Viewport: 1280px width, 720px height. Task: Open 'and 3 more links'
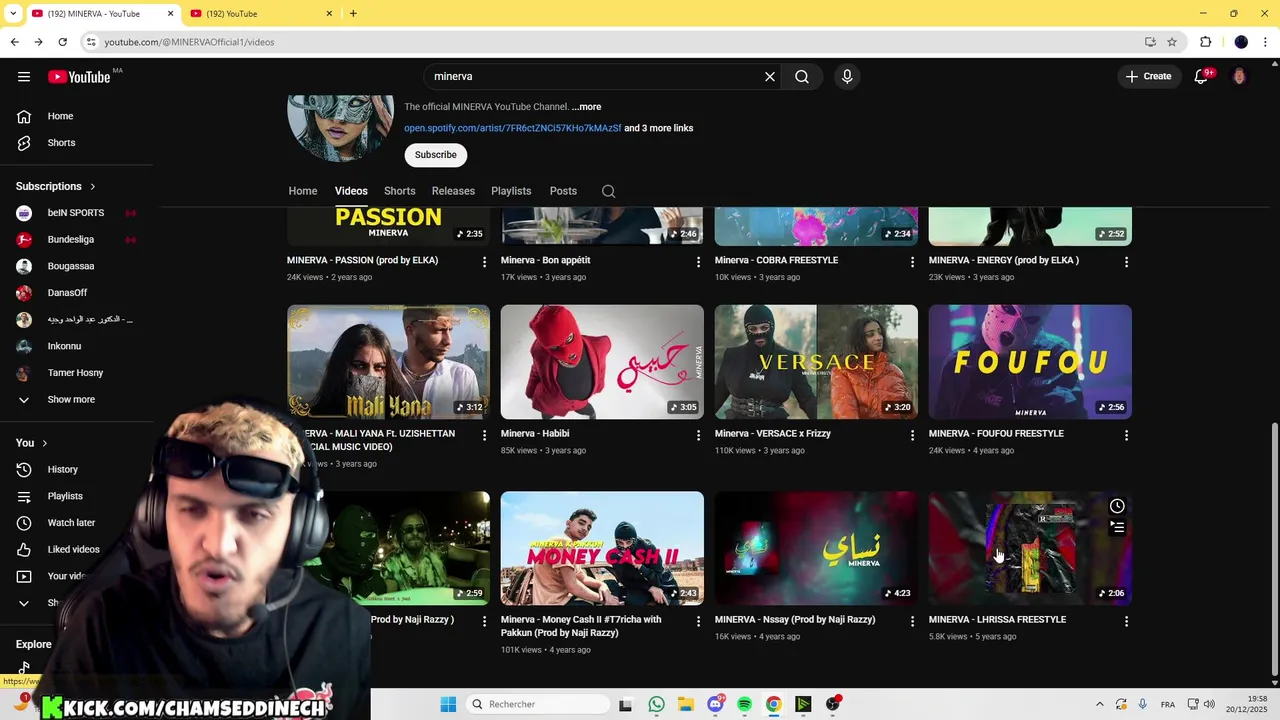pyautogui.click(x=658, y=128)
